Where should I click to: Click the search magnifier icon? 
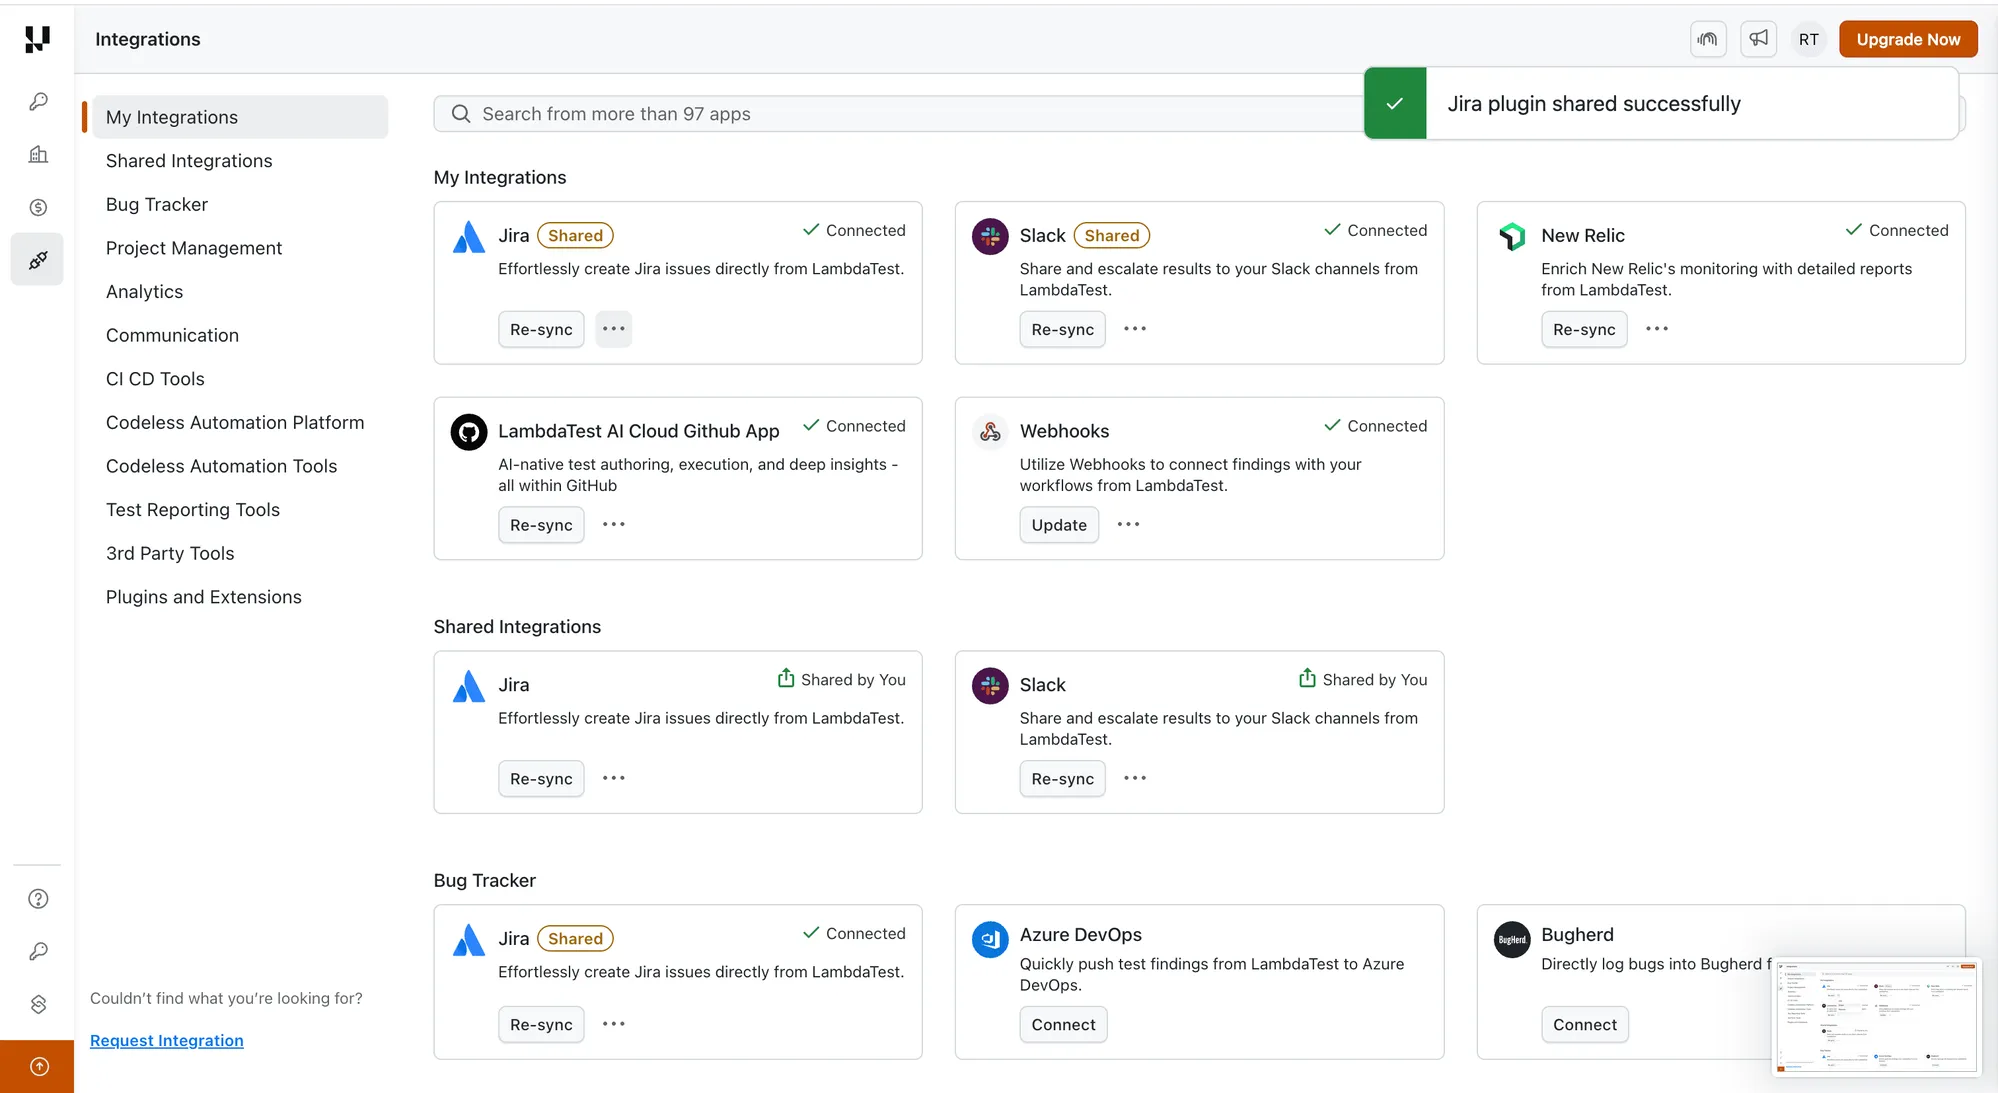pos(461,114)
